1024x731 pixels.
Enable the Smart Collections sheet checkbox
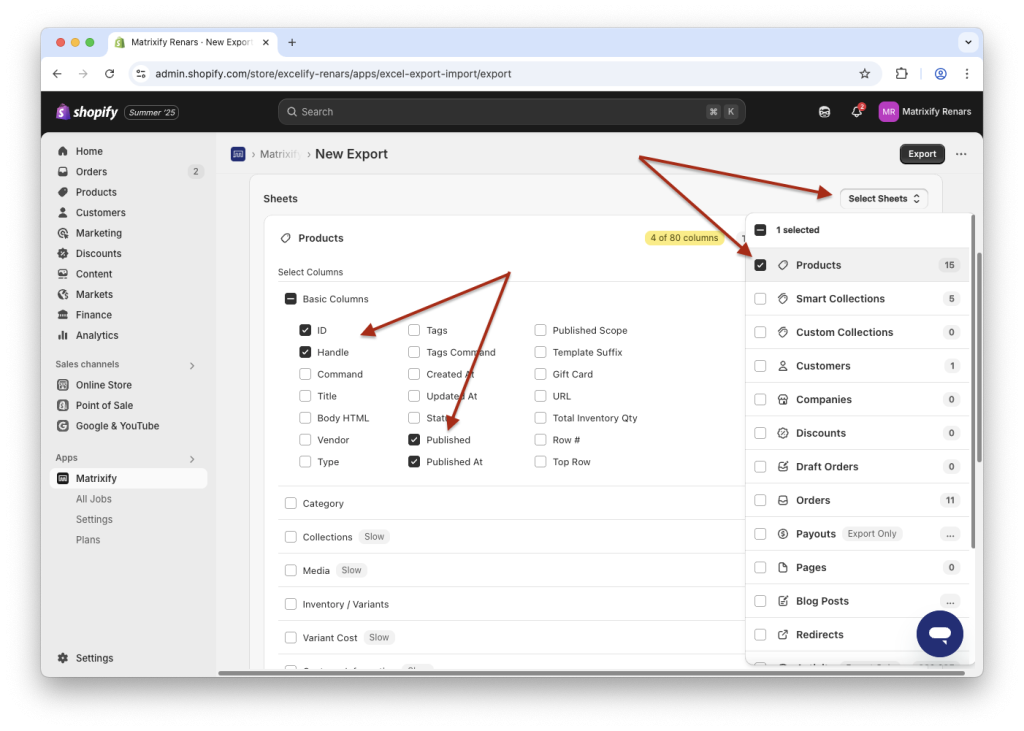coord(760,298)
